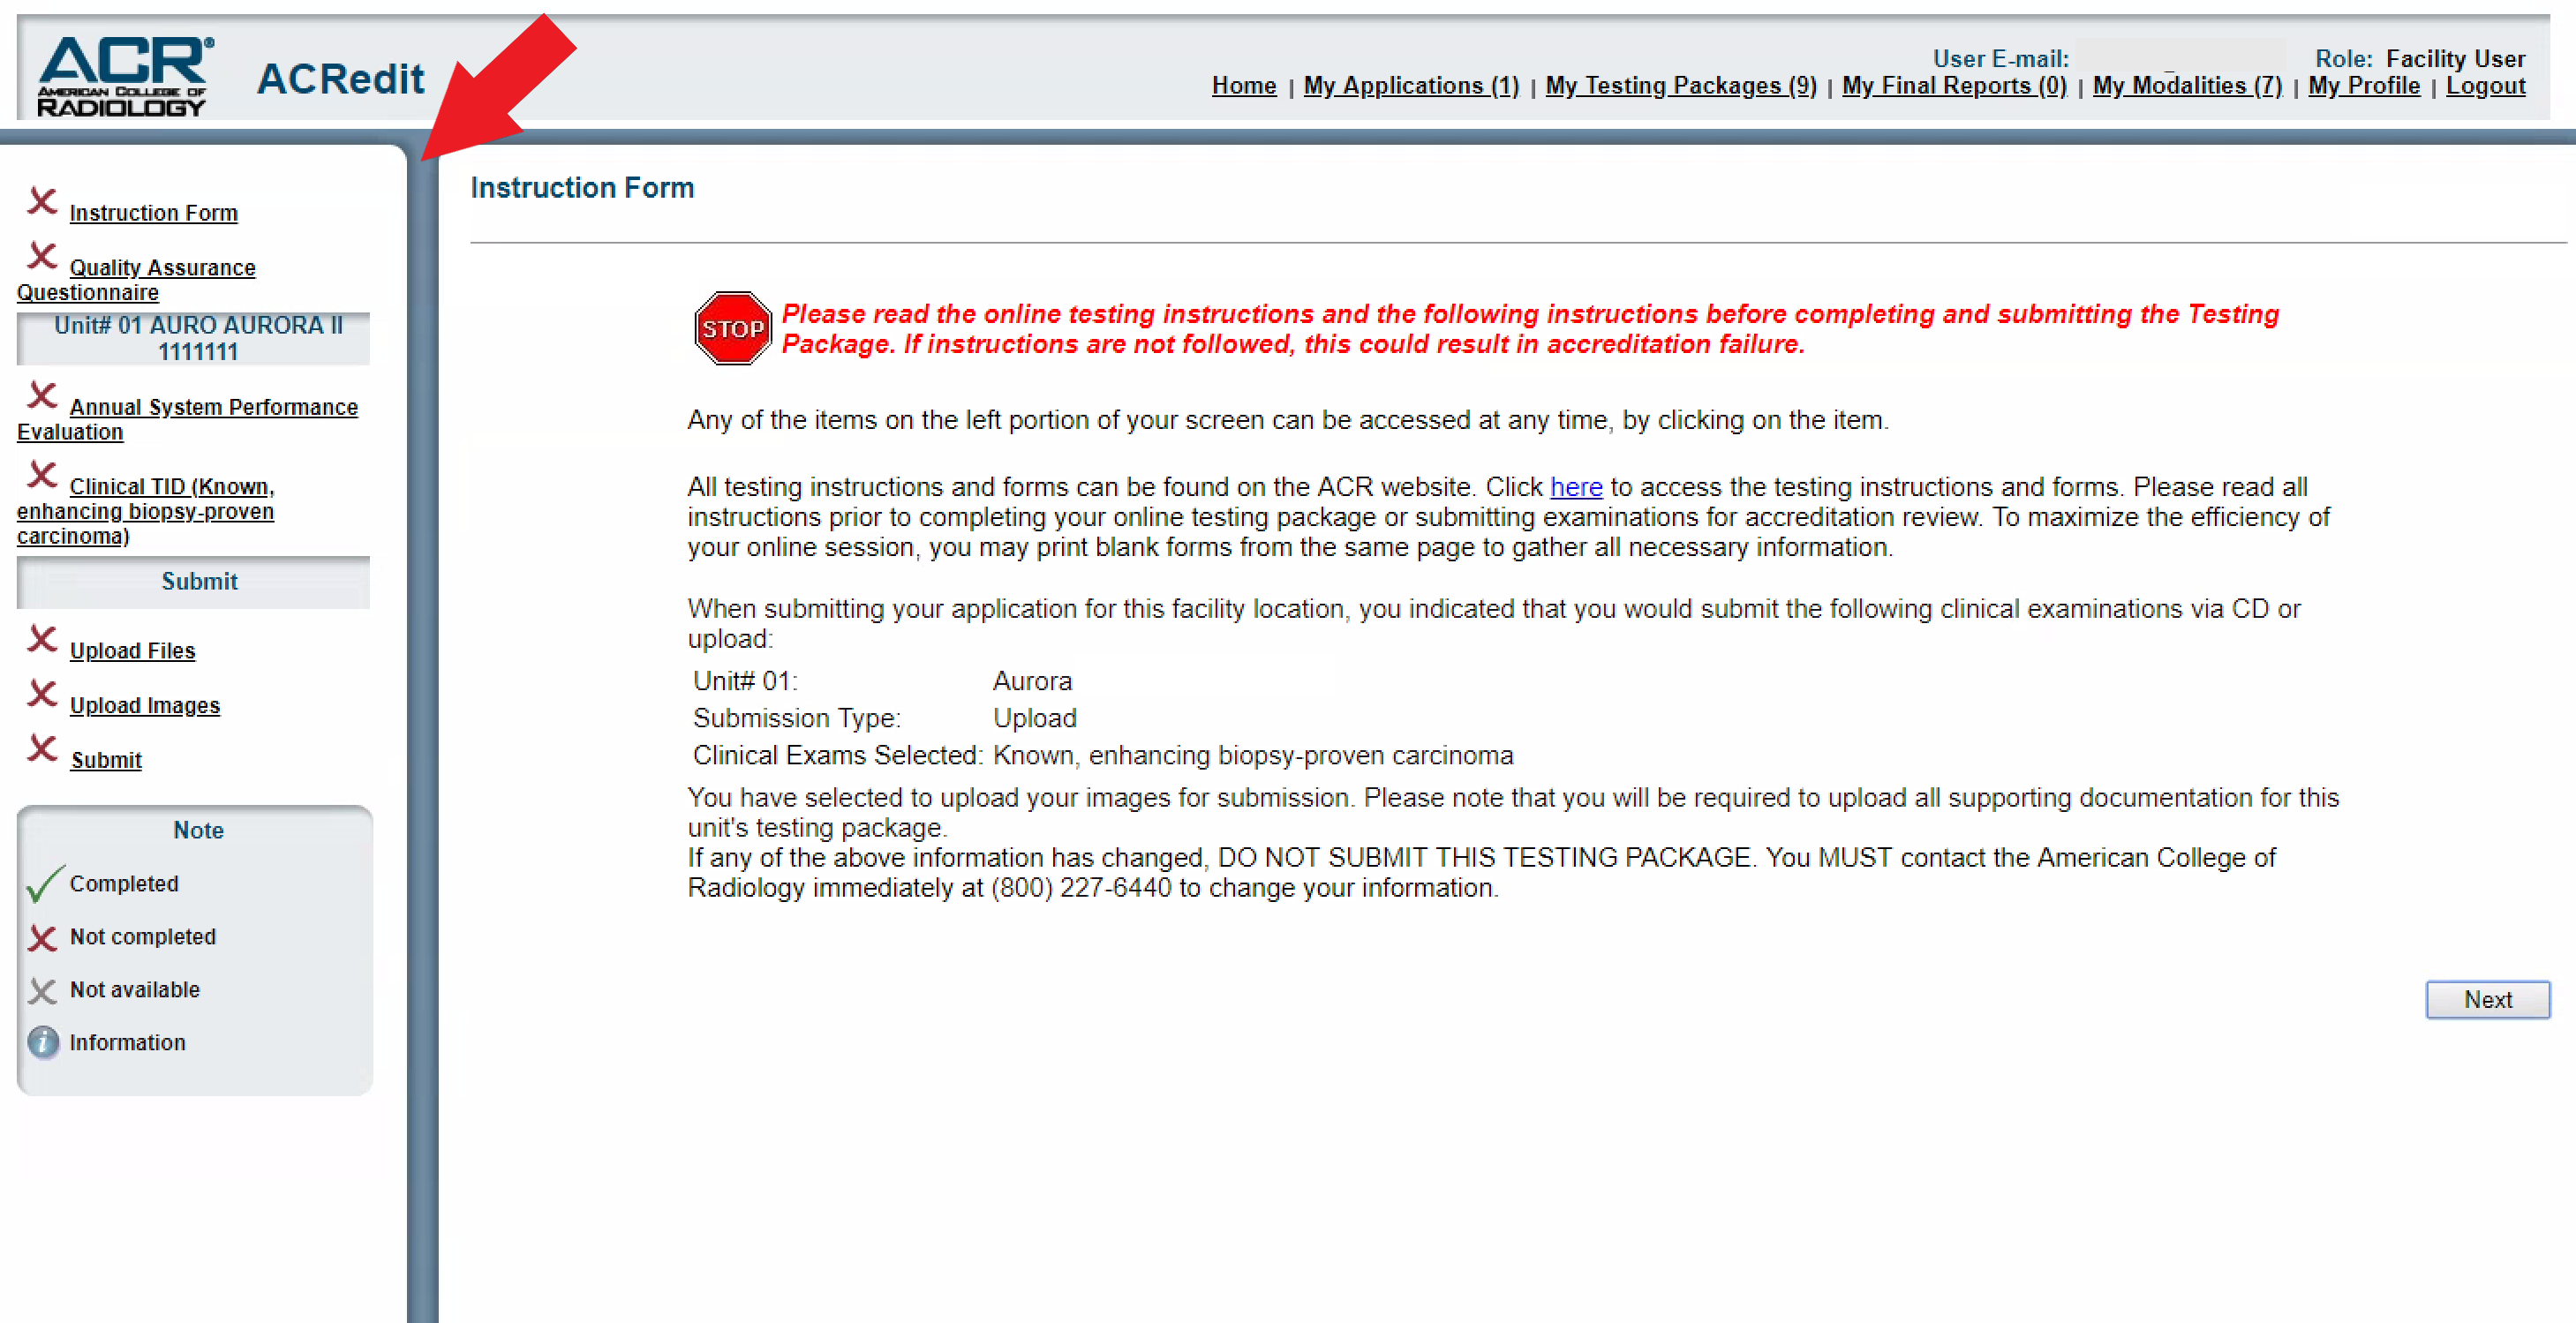This screenshot has width=2576, height=1323.
Task: Click the red X beside Quality Assurance Questionnaire
Action: [42, 257]
